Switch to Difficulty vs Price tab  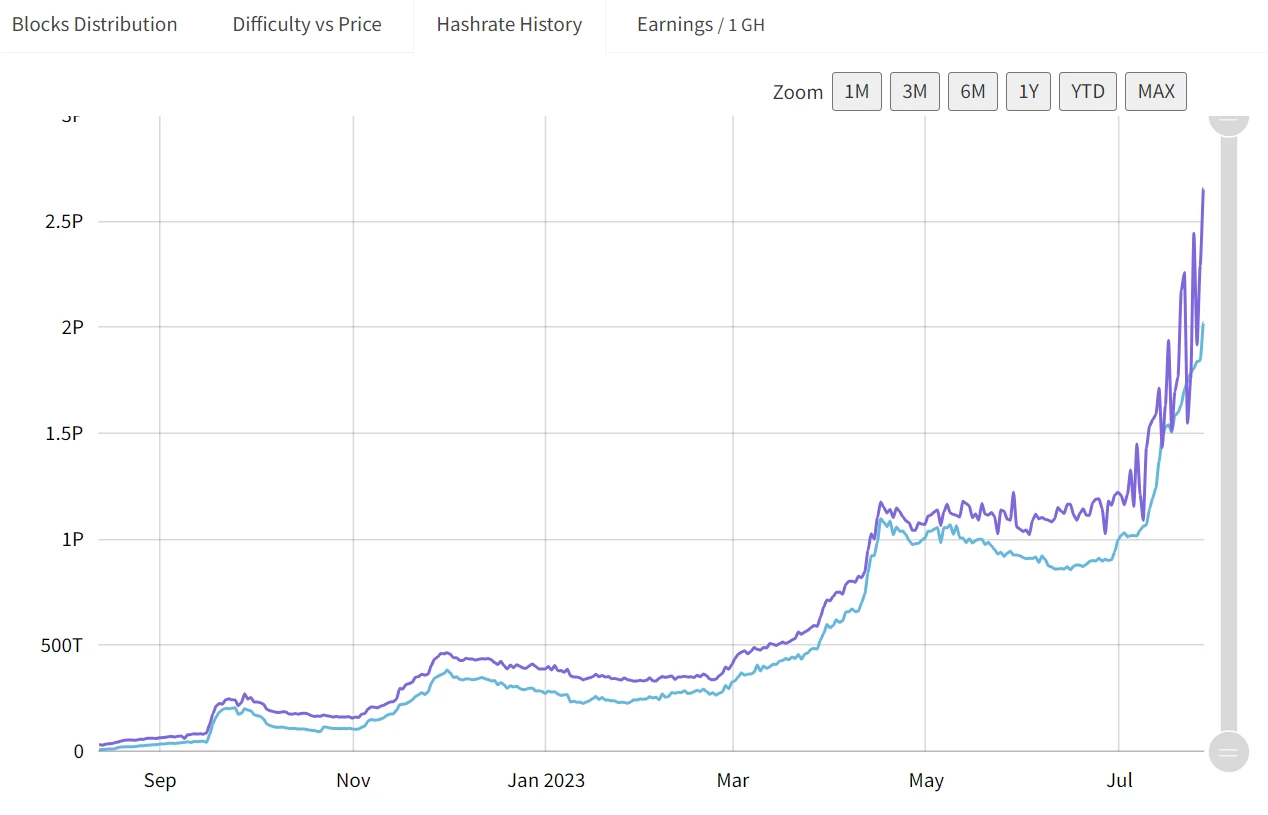[307, 25]
